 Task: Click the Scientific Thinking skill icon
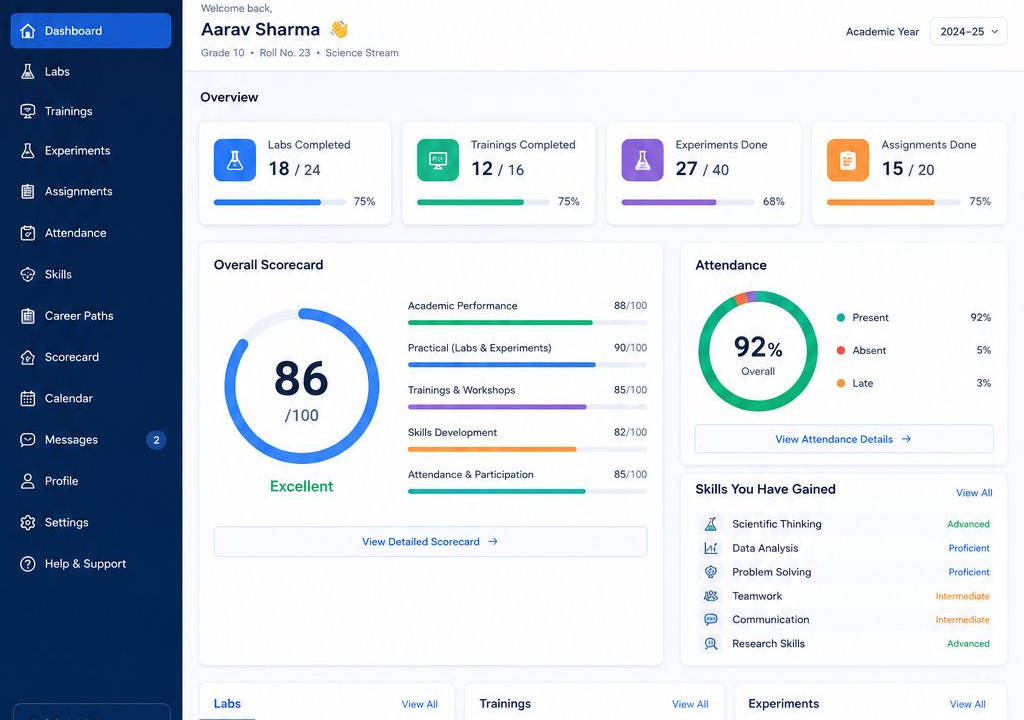tap(711, 524)
